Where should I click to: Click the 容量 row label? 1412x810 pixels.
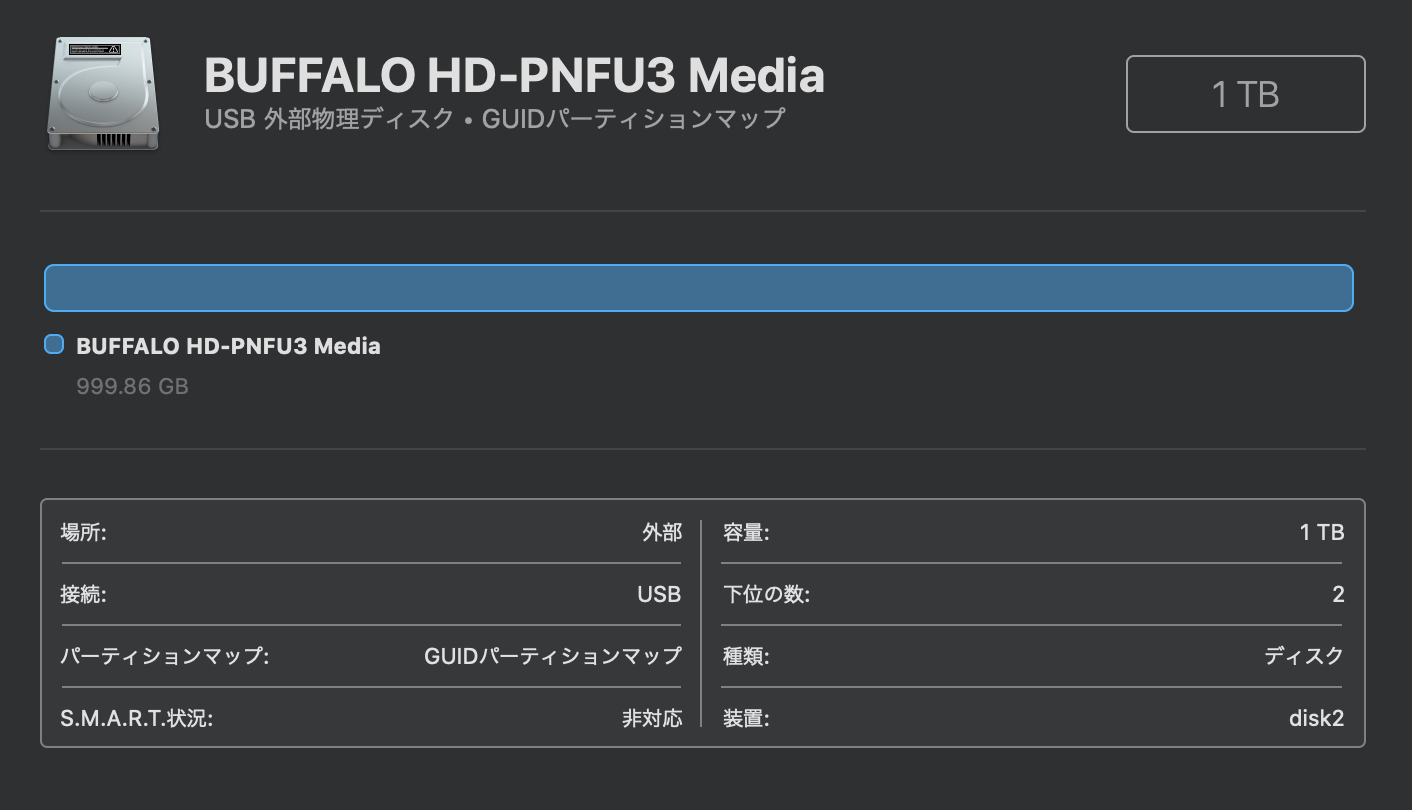(x=746, y=533)
